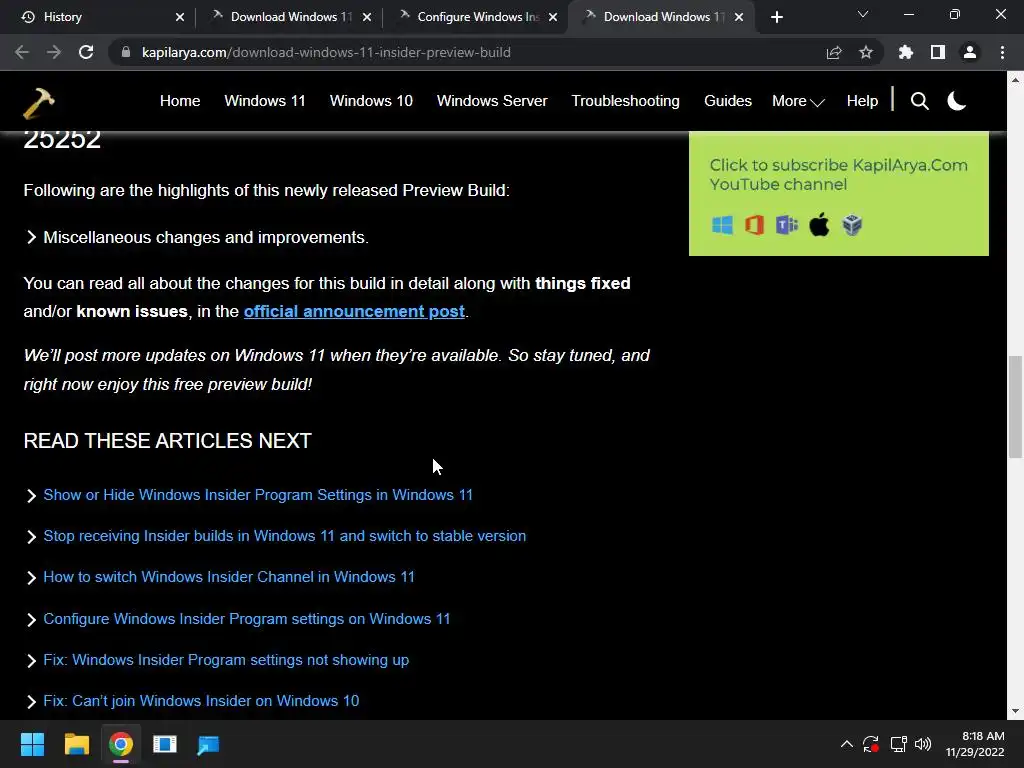Open the remote desktop app in taskbar

click(208, 744)
